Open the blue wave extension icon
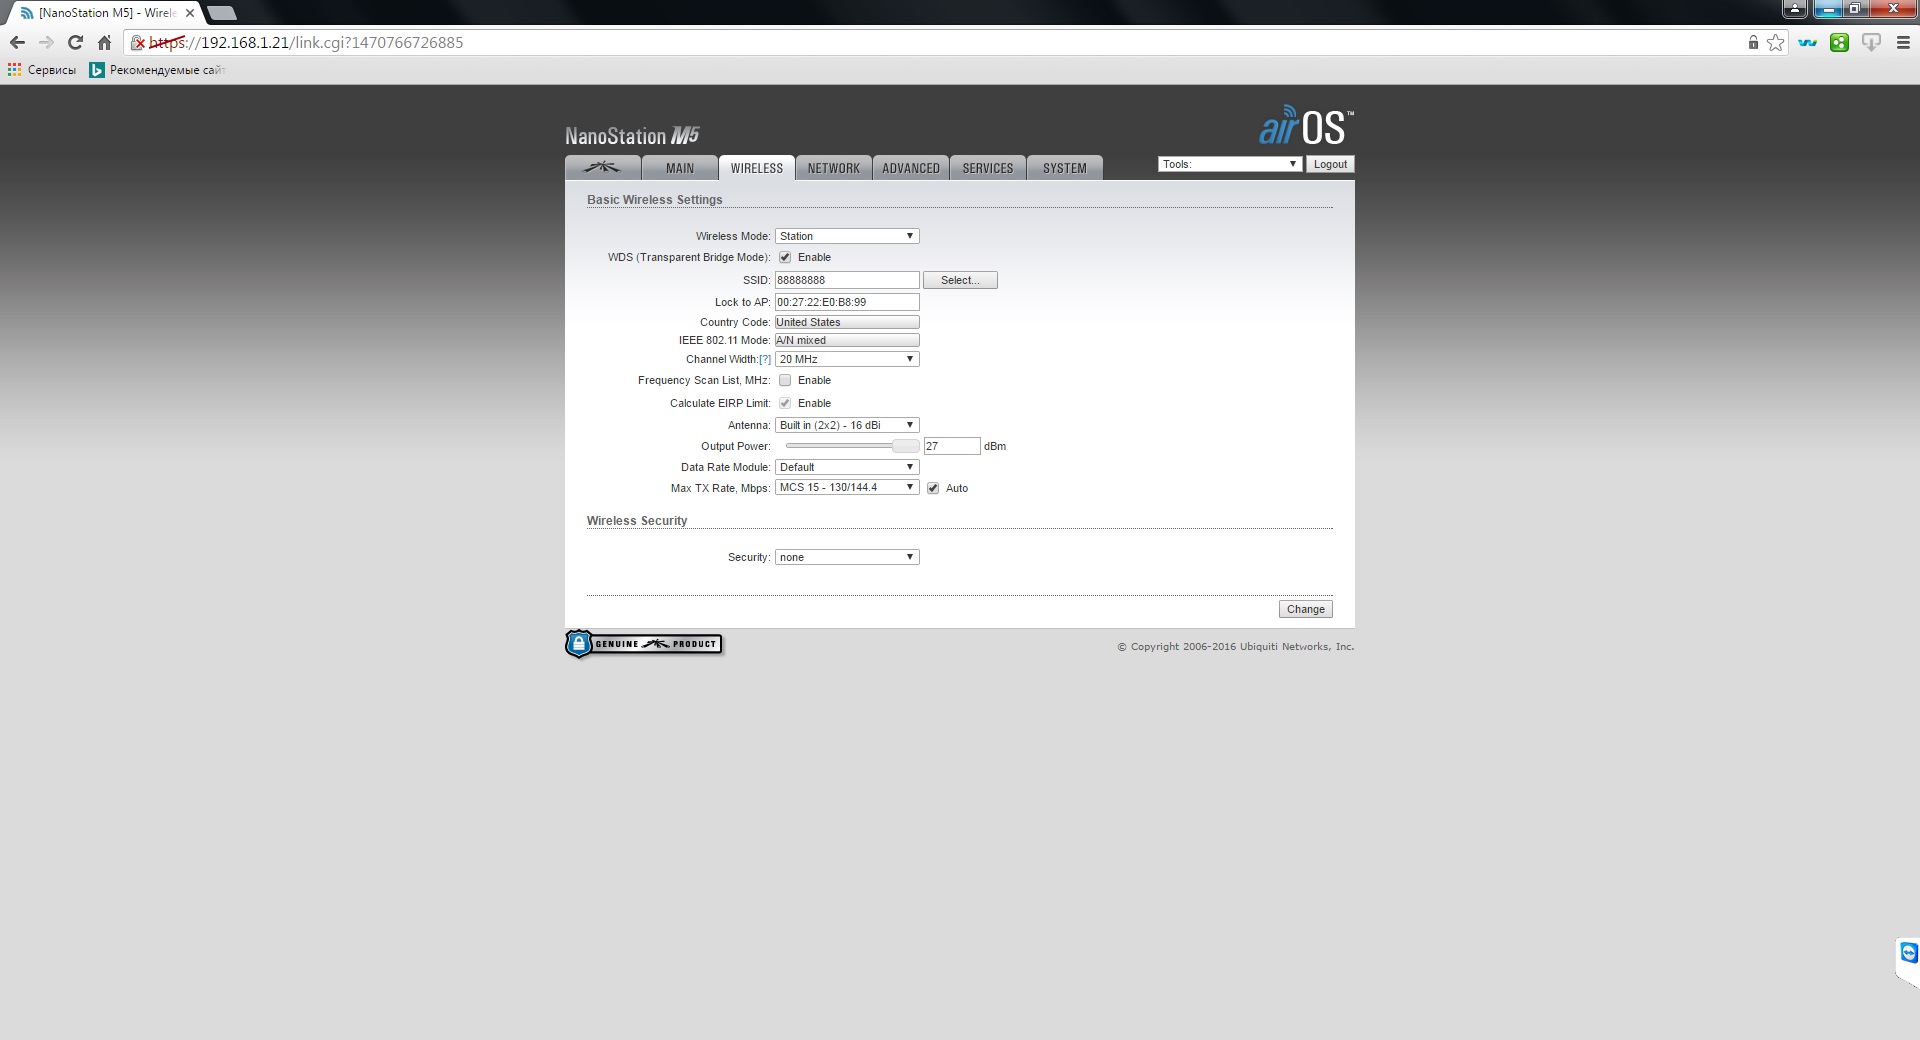The image size is (1920, 1040). coord(1807,42)
